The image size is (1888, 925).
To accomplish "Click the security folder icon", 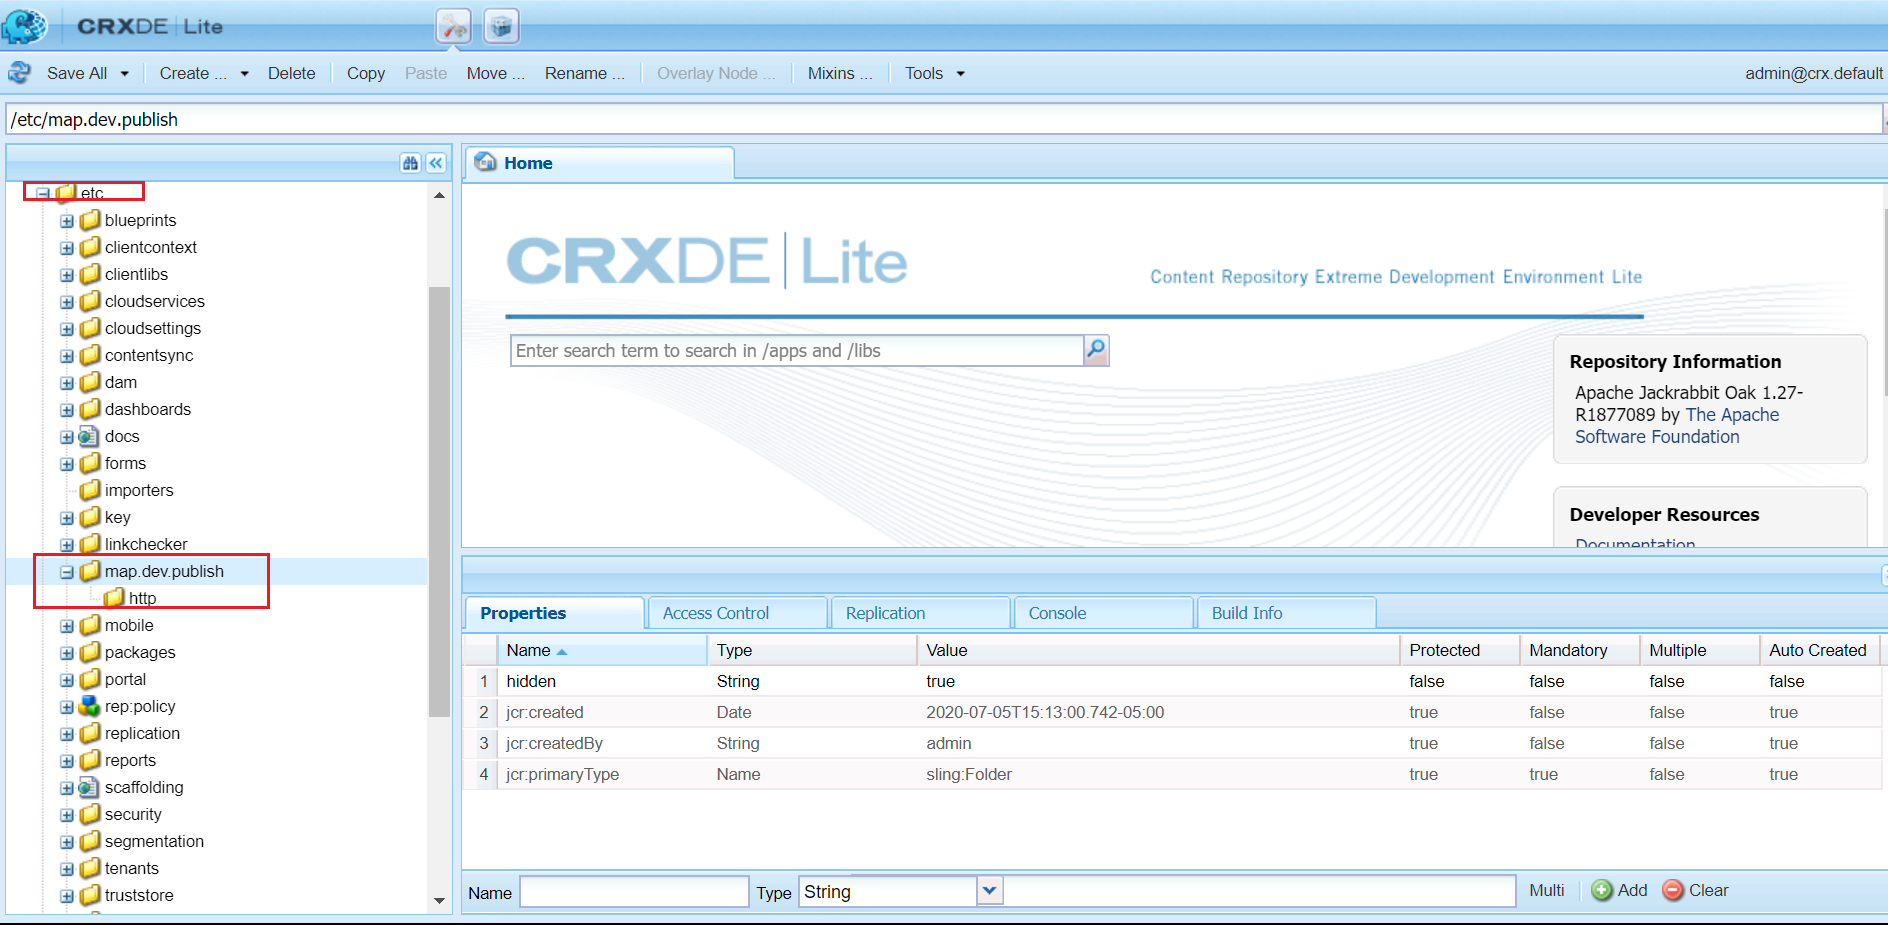I will pyautogui.click(x=90, y=814).
